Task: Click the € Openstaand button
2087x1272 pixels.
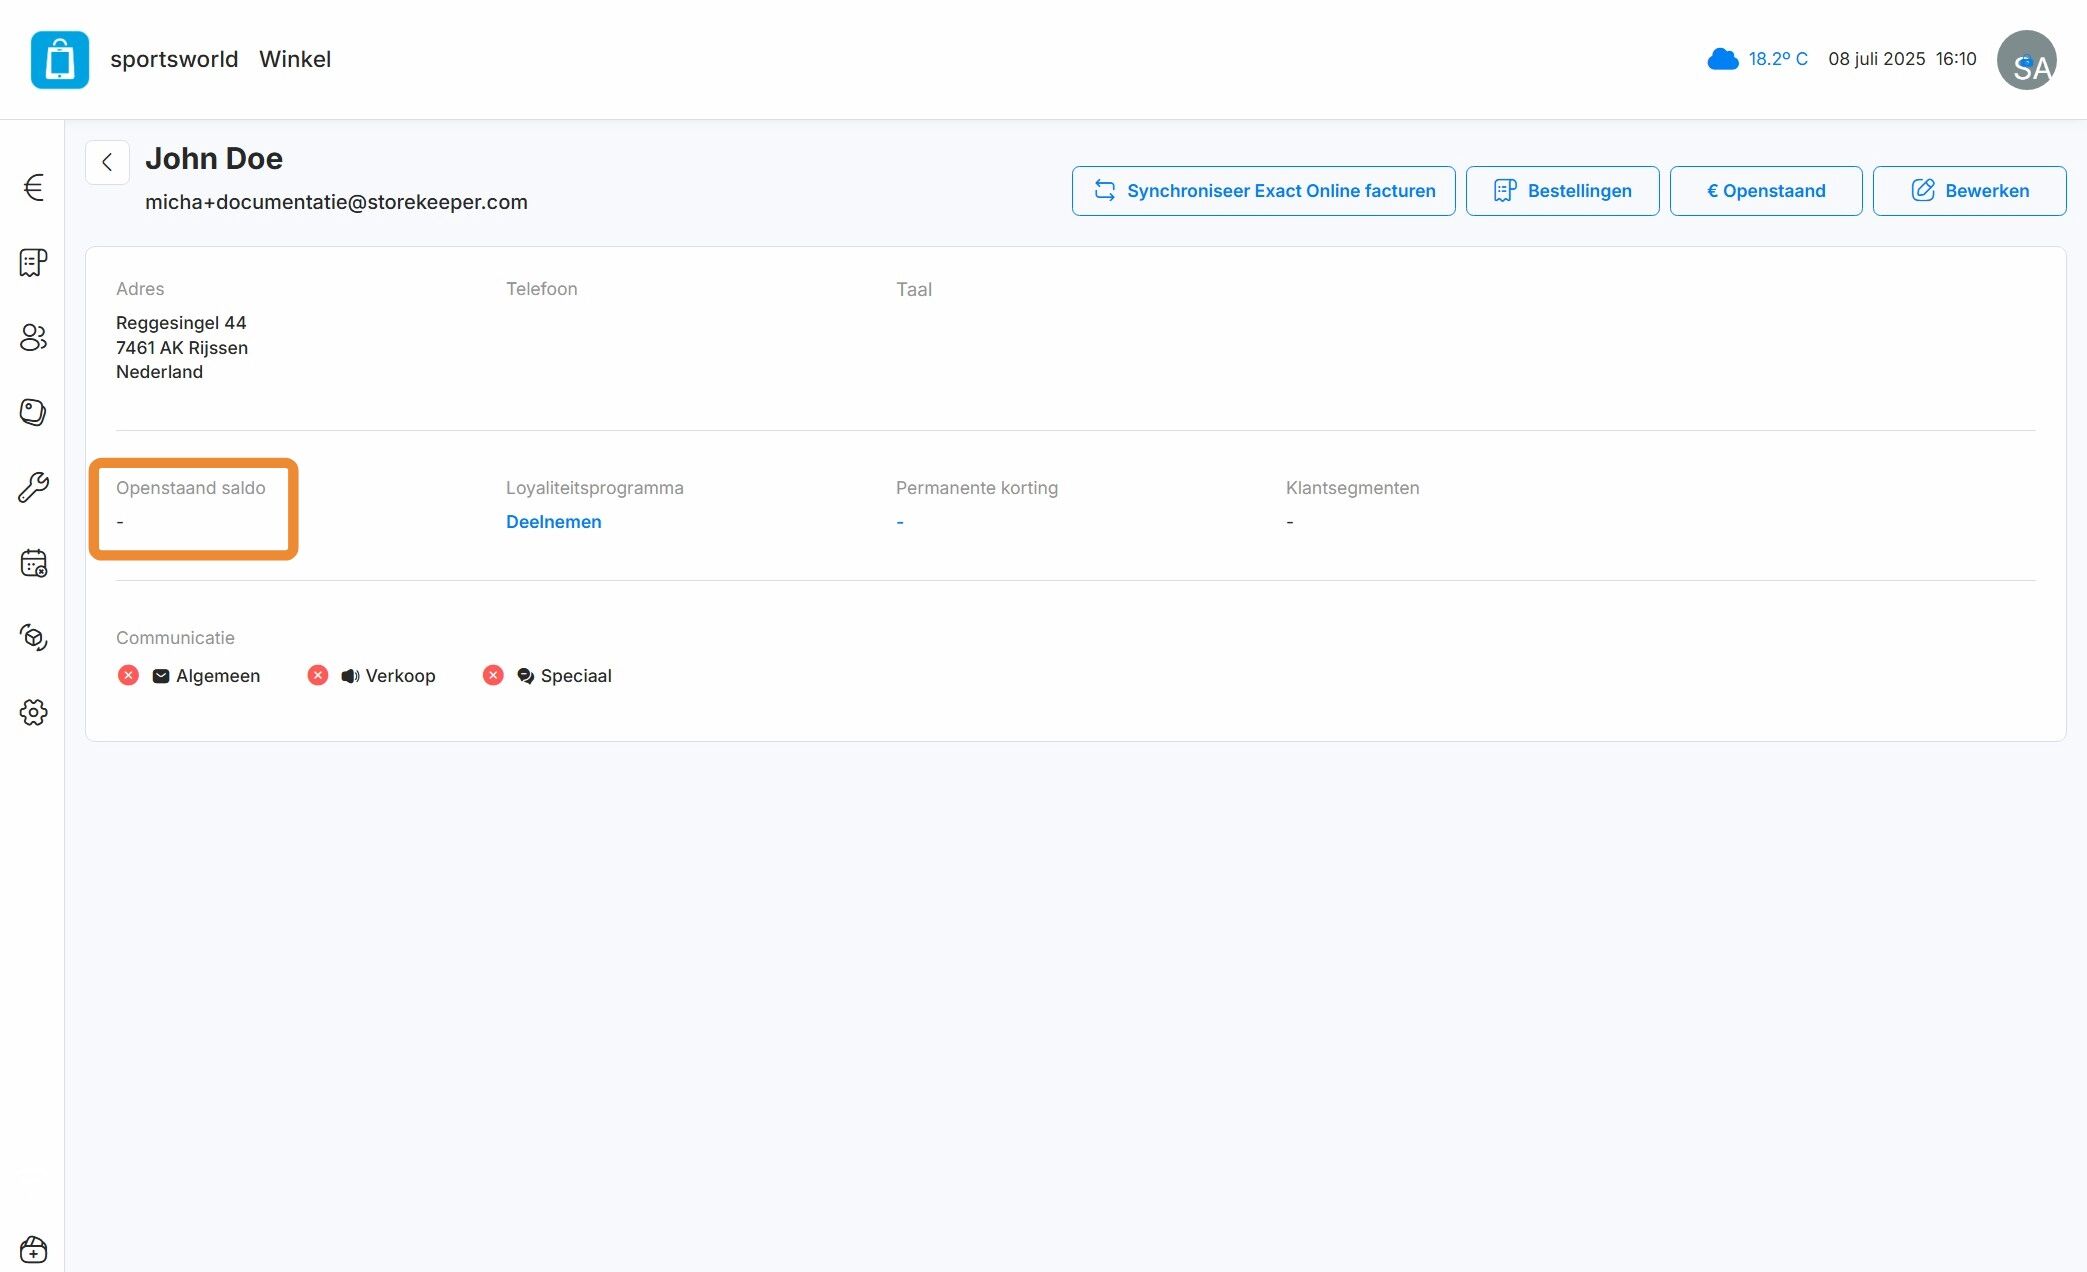Action: click(1766, 191)
